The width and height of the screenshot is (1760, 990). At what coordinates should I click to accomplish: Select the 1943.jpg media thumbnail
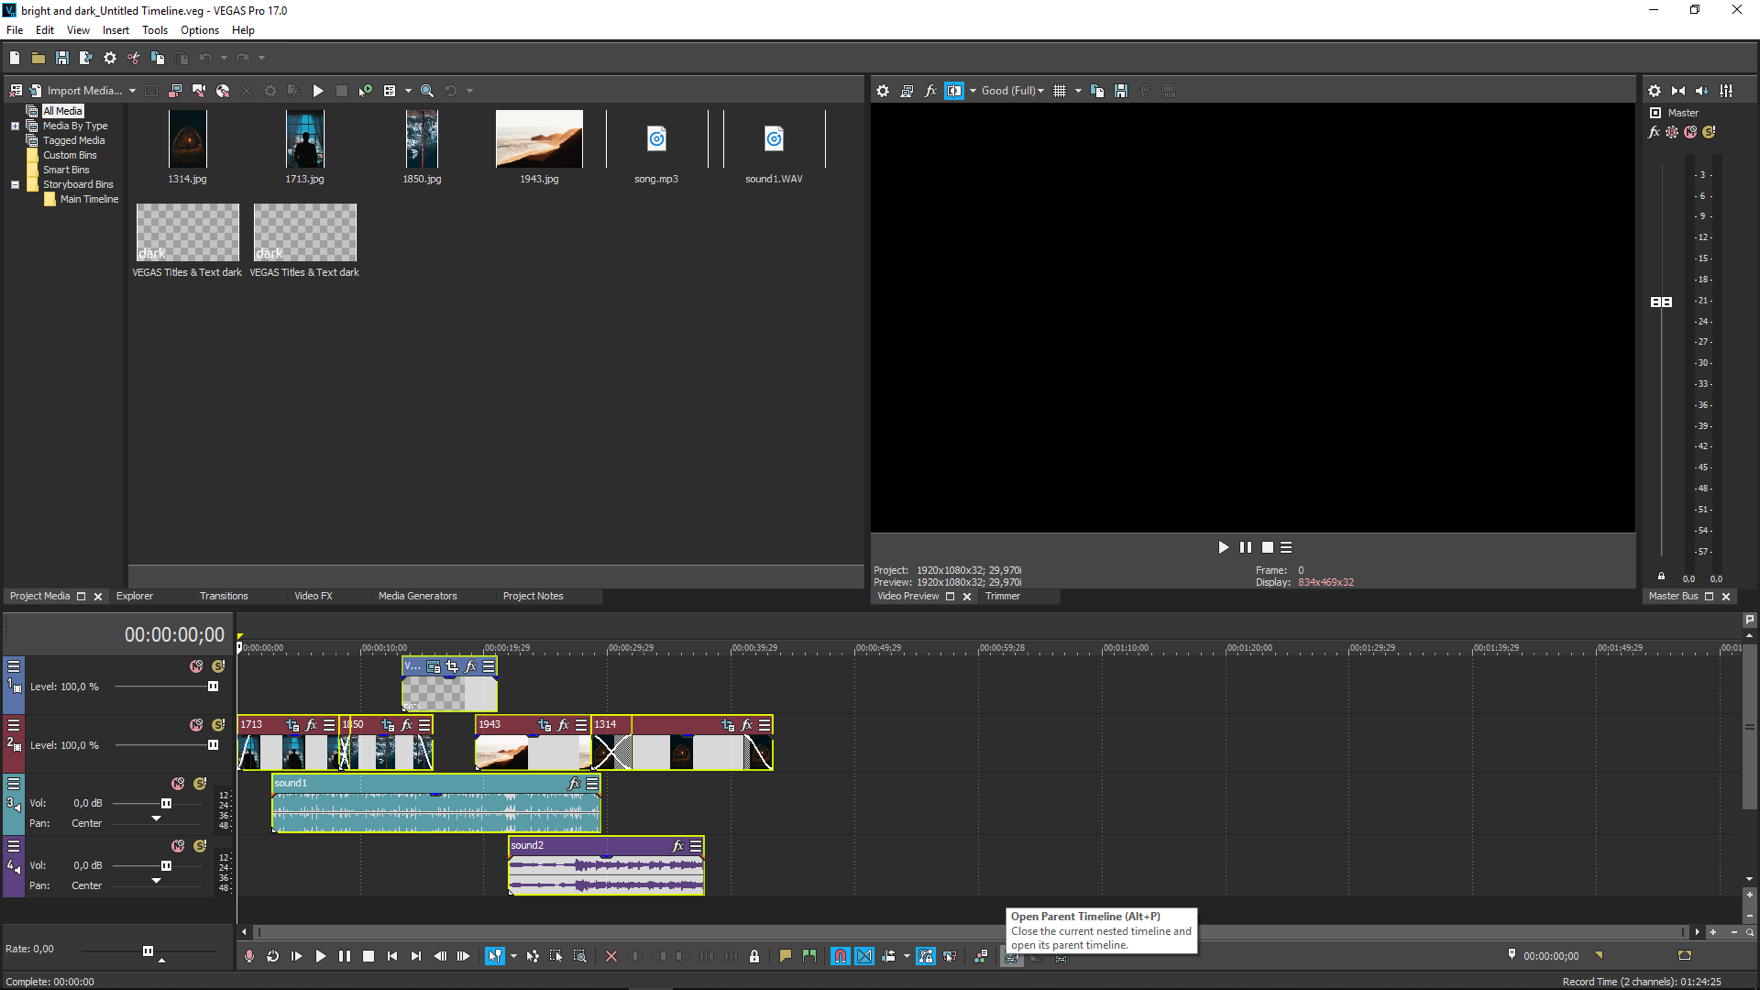(x=538, y=139)
